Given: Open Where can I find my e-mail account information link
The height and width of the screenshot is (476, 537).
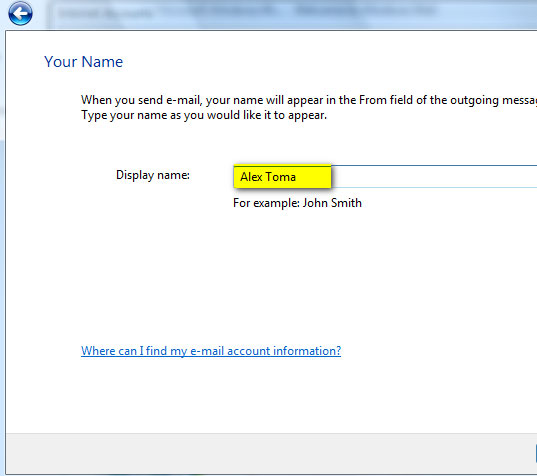Looking at the screenshot, I should pos(211,351).
